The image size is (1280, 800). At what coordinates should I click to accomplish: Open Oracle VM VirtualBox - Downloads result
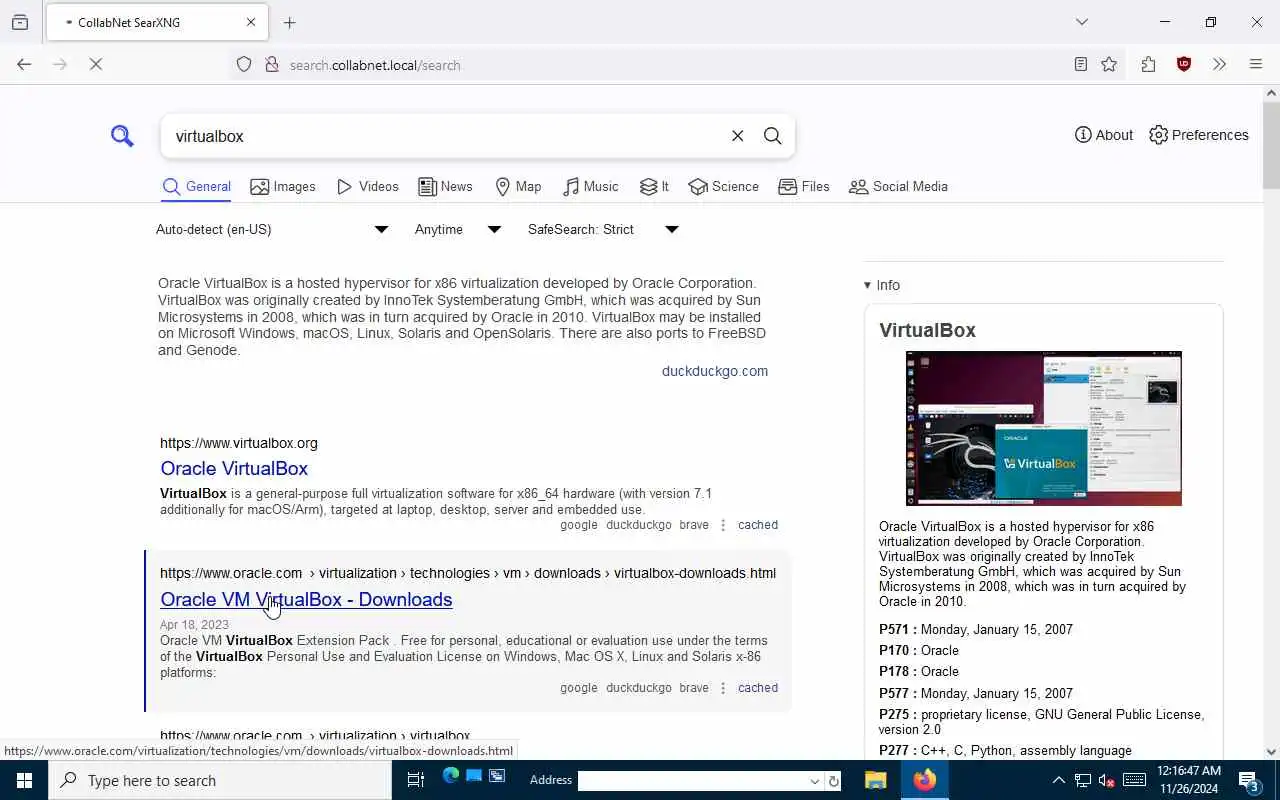point(306,599)
